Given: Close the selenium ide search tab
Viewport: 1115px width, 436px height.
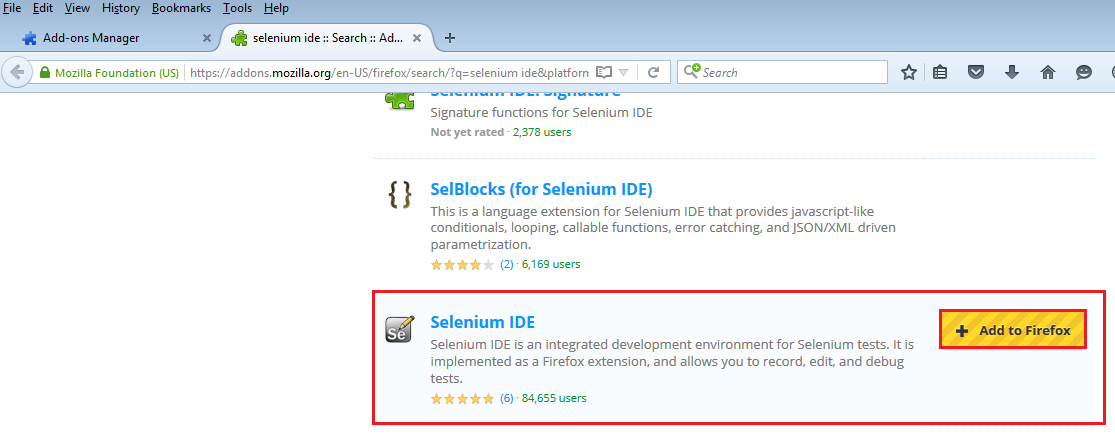Looking at the screenshot, I should pos(417,38).
